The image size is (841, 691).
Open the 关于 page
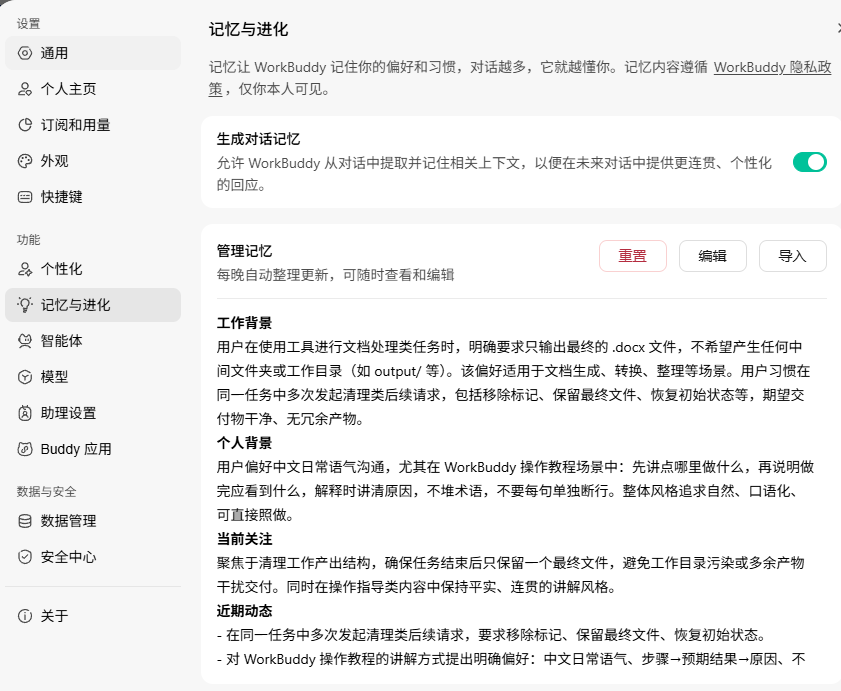coord(93,616)
